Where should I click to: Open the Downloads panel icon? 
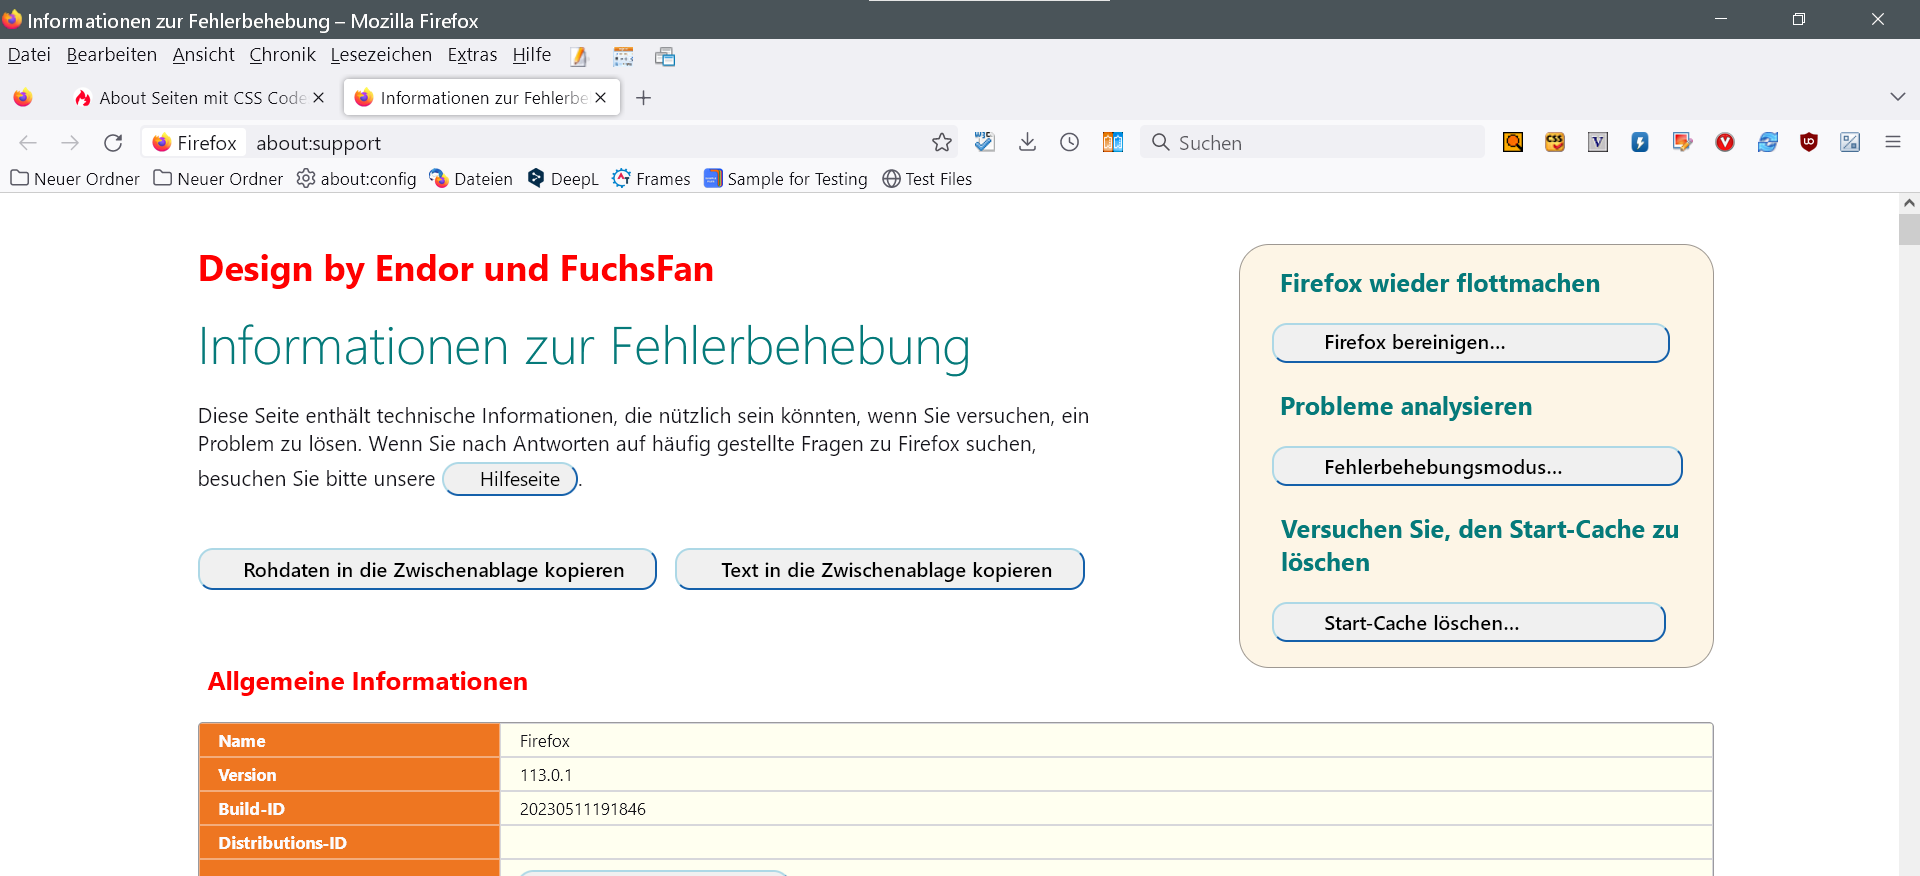(1027, 143)
